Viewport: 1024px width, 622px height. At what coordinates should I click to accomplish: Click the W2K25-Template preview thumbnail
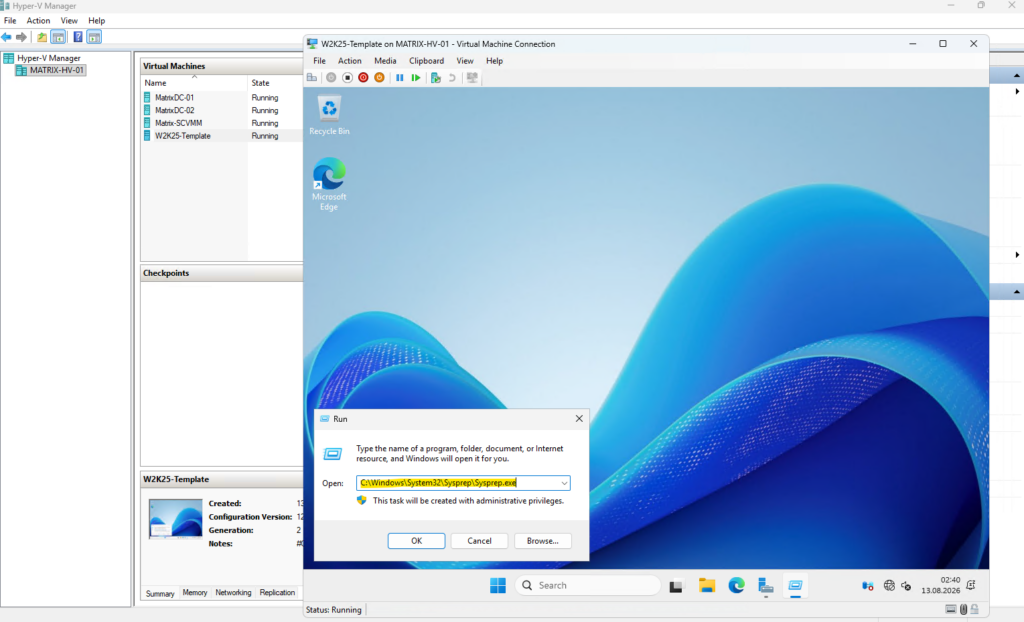176,519
